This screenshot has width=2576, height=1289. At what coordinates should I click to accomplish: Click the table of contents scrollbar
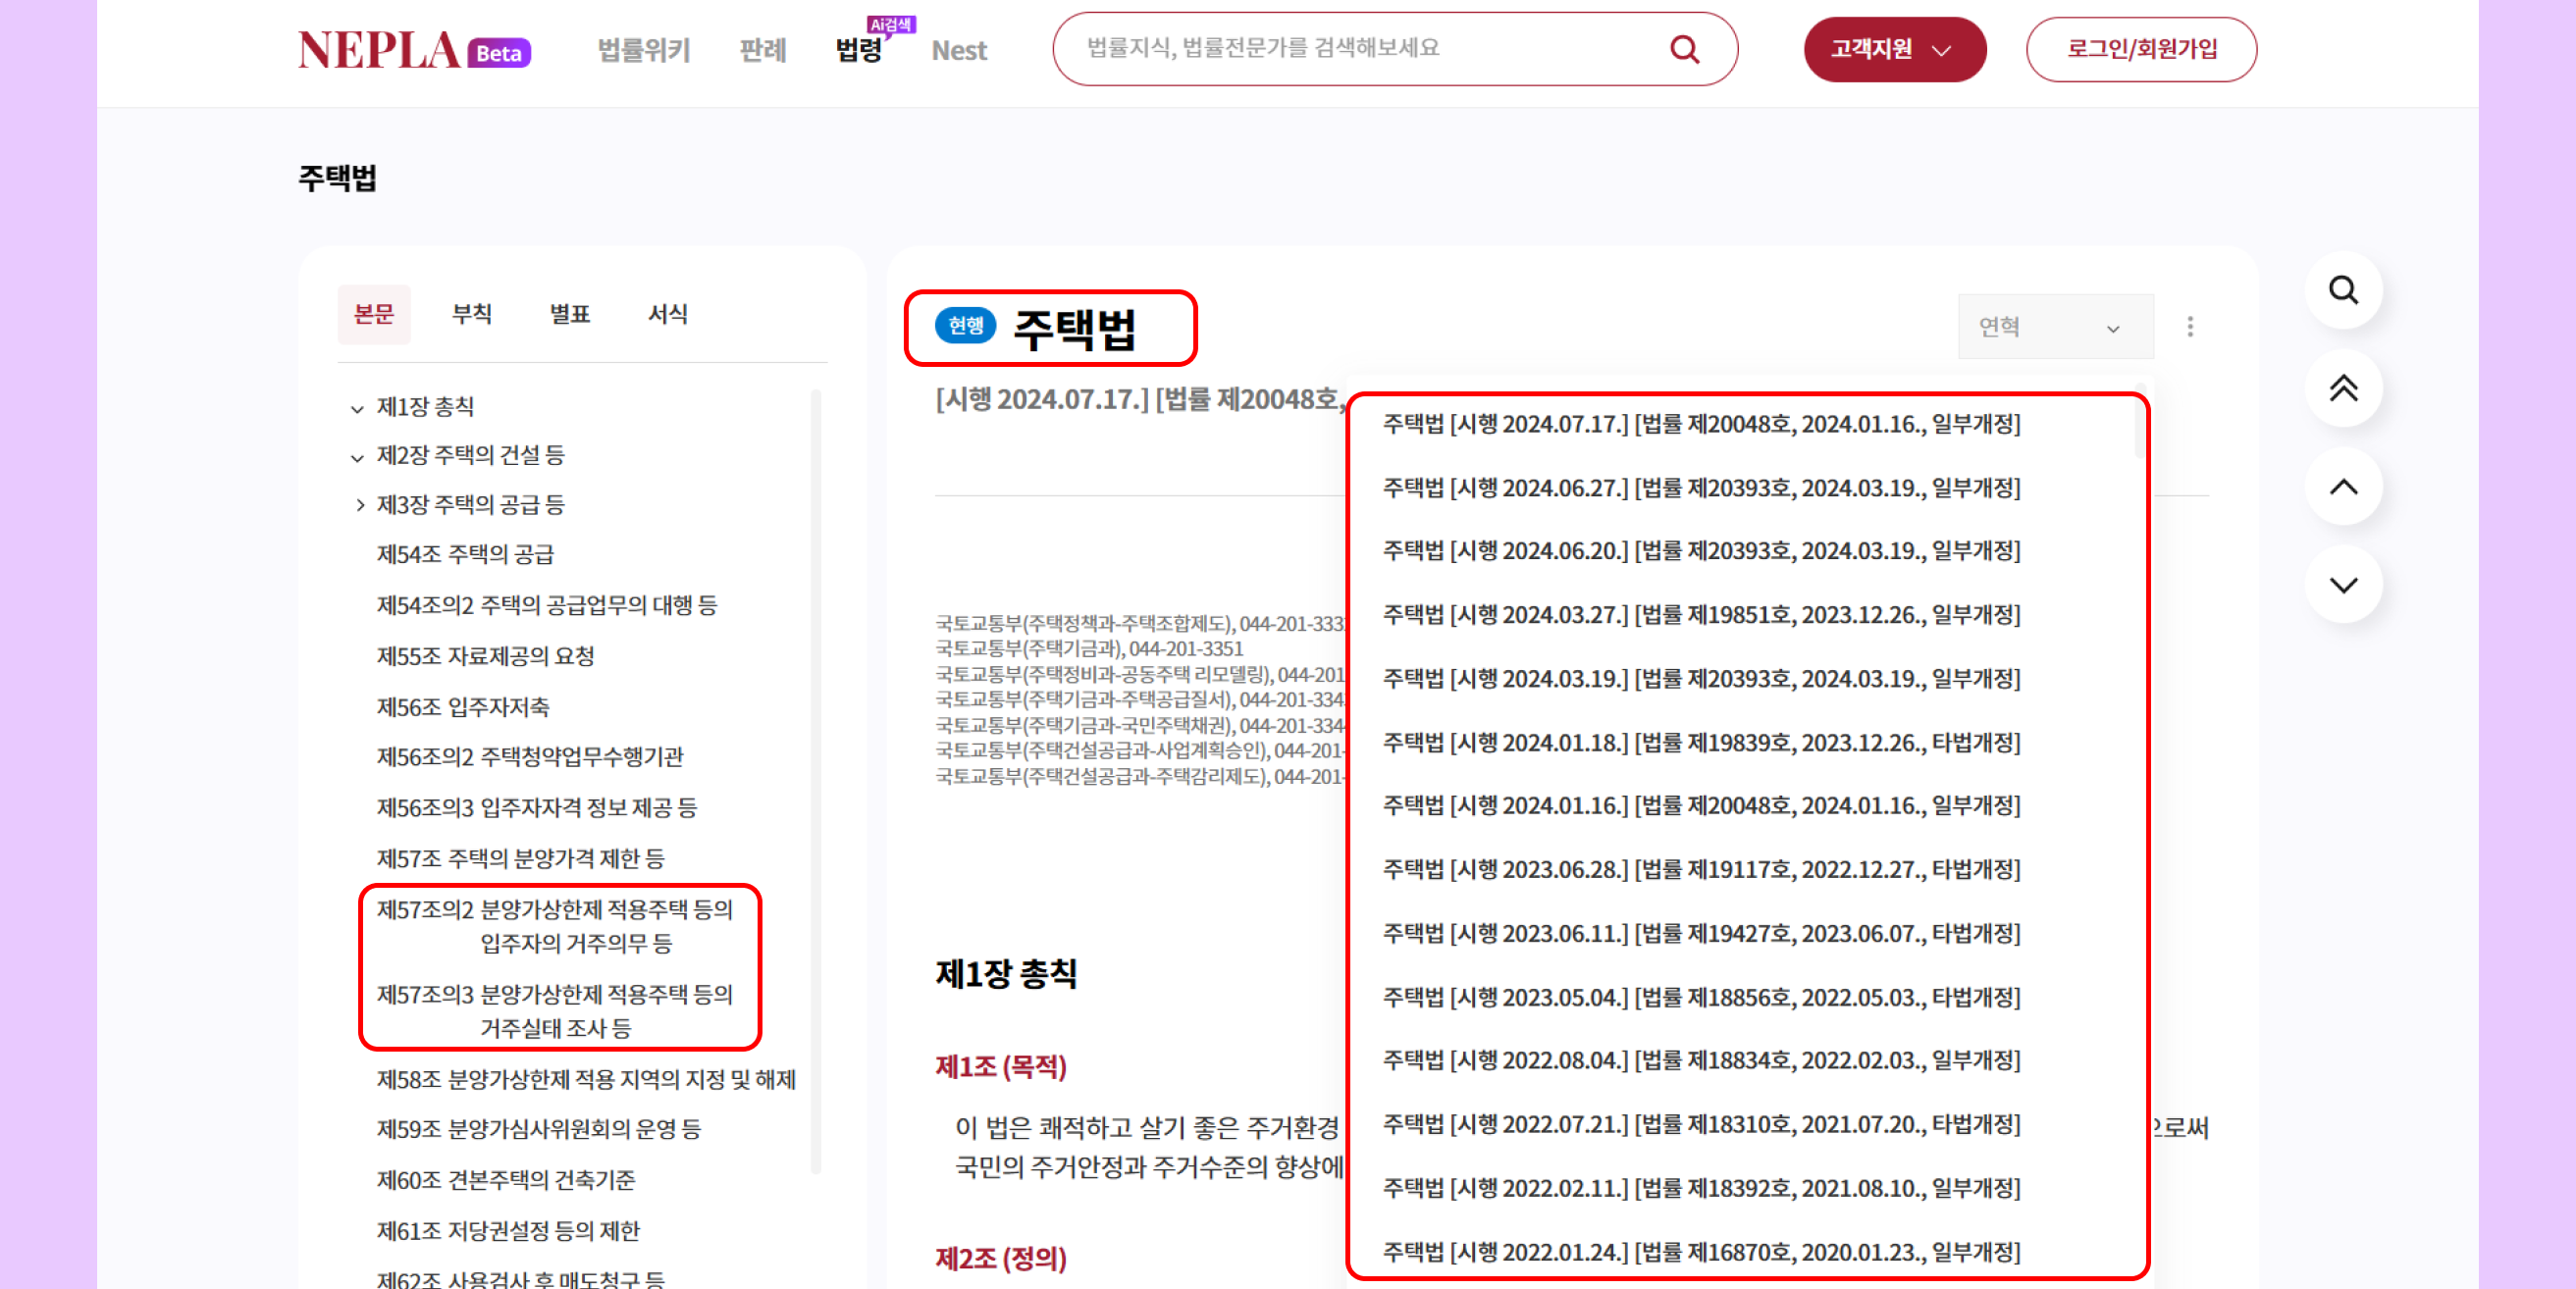(816, 780)
